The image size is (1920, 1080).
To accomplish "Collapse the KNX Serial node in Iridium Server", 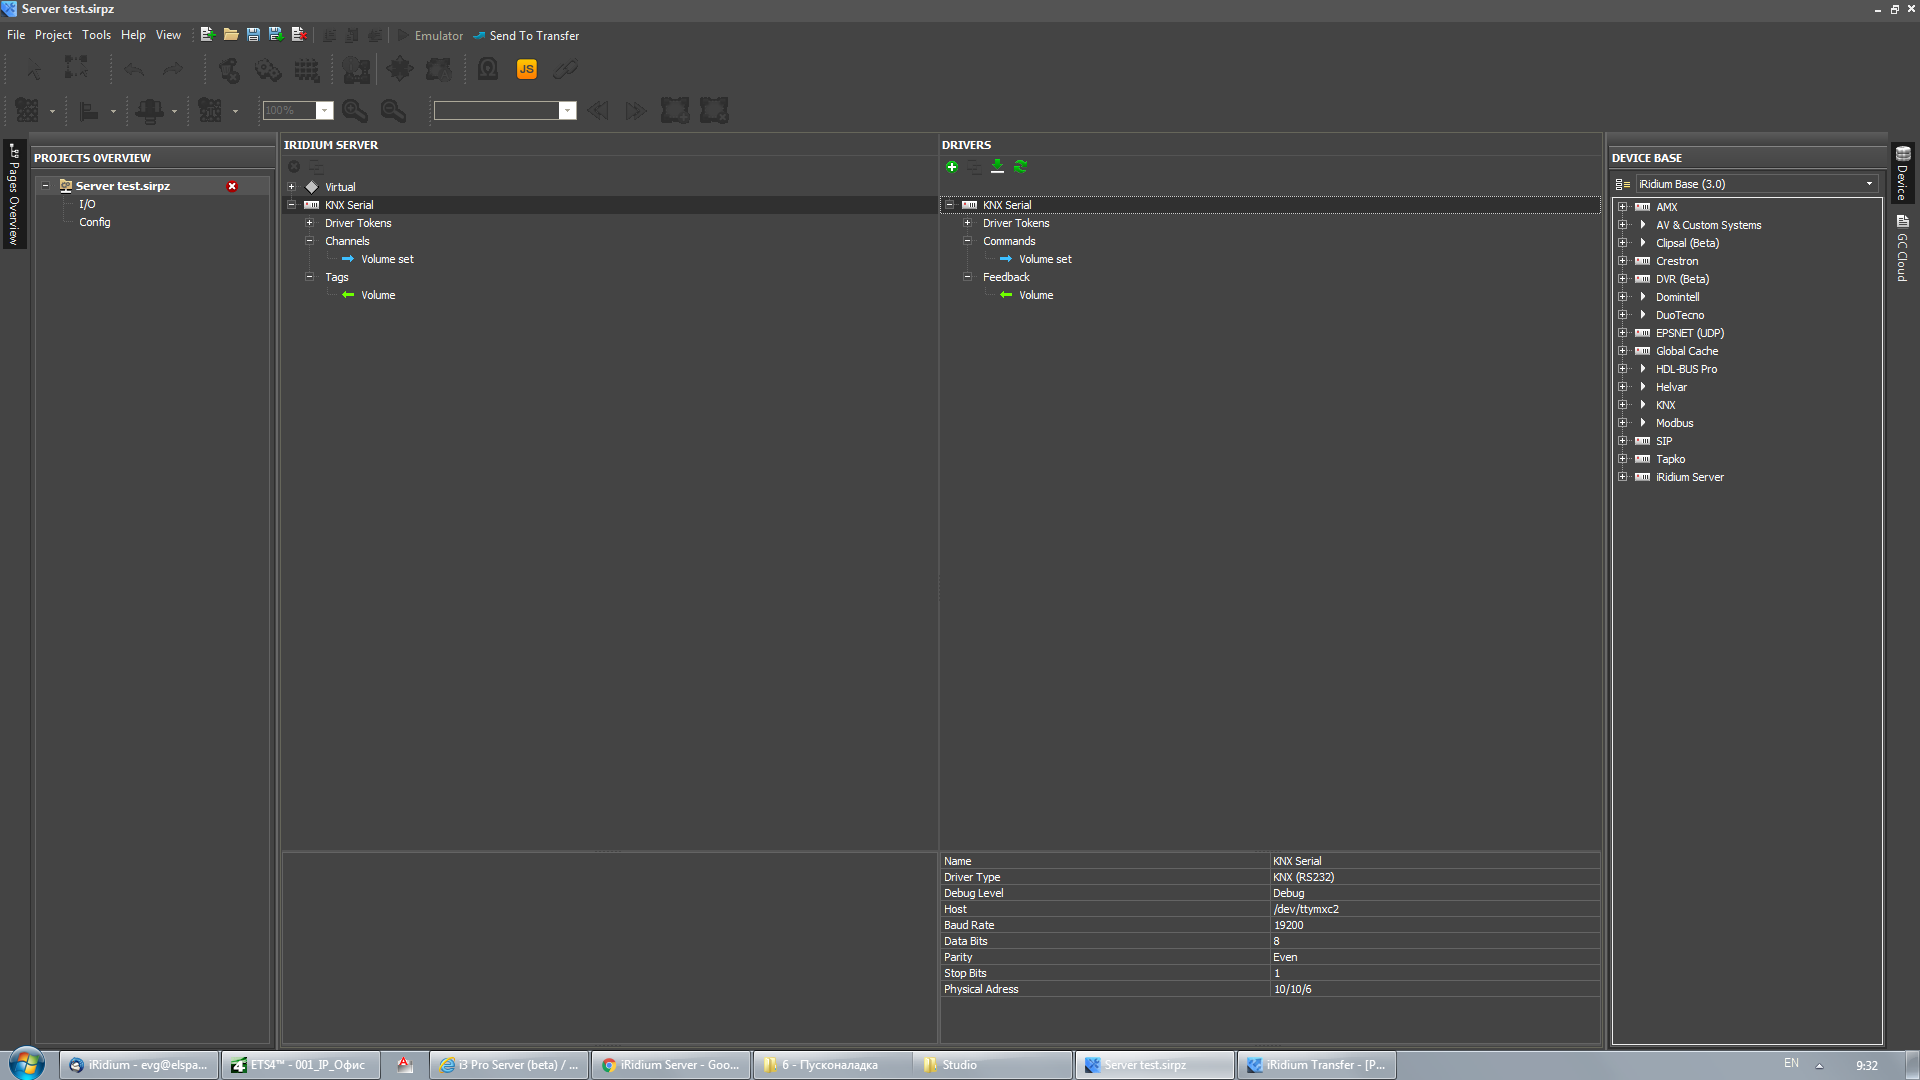I will point(292,205).
